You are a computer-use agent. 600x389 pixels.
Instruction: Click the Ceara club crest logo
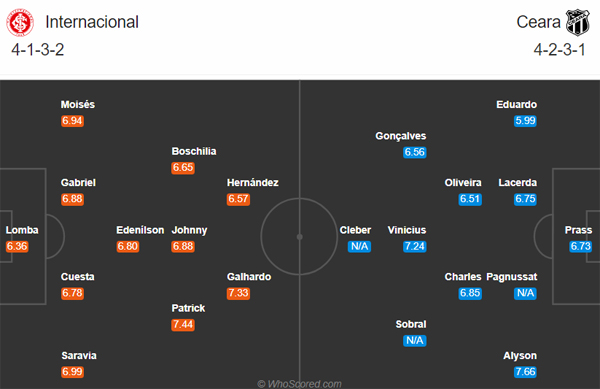click(x=577, y=22)
